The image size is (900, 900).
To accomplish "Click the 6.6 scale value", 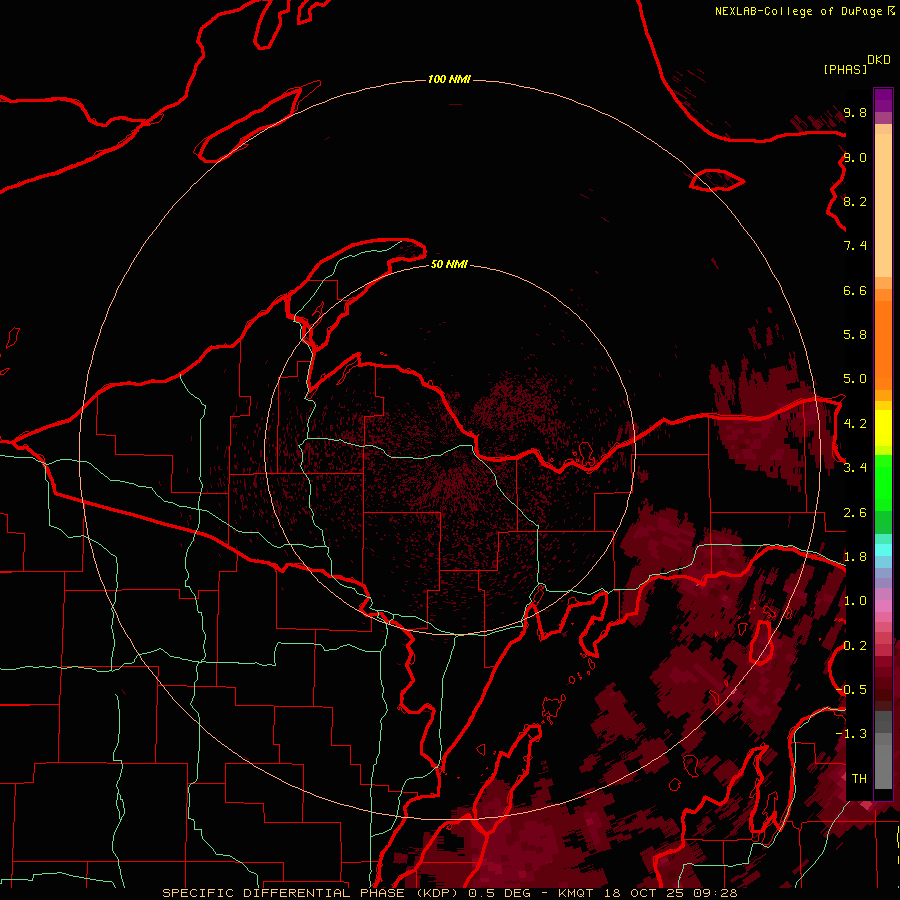I will (855, 290).
